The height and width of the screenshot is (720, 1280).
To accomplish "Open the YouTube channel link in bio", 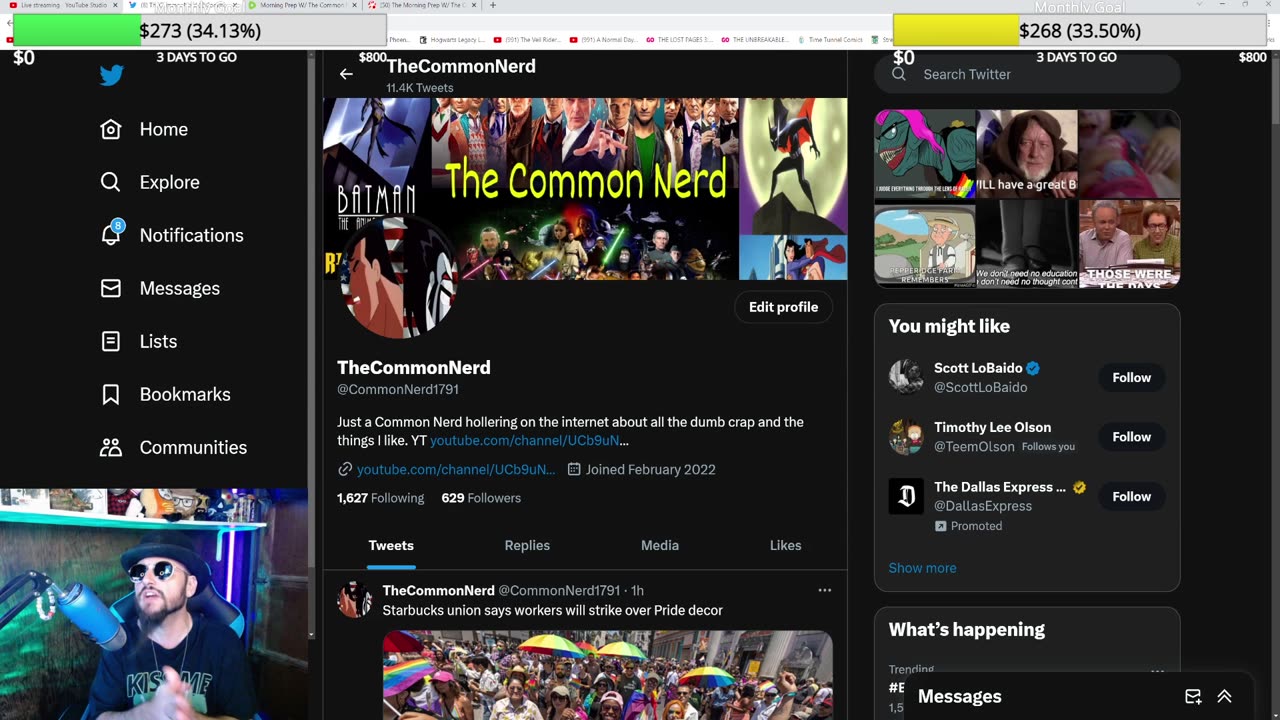I will point(529,440).
